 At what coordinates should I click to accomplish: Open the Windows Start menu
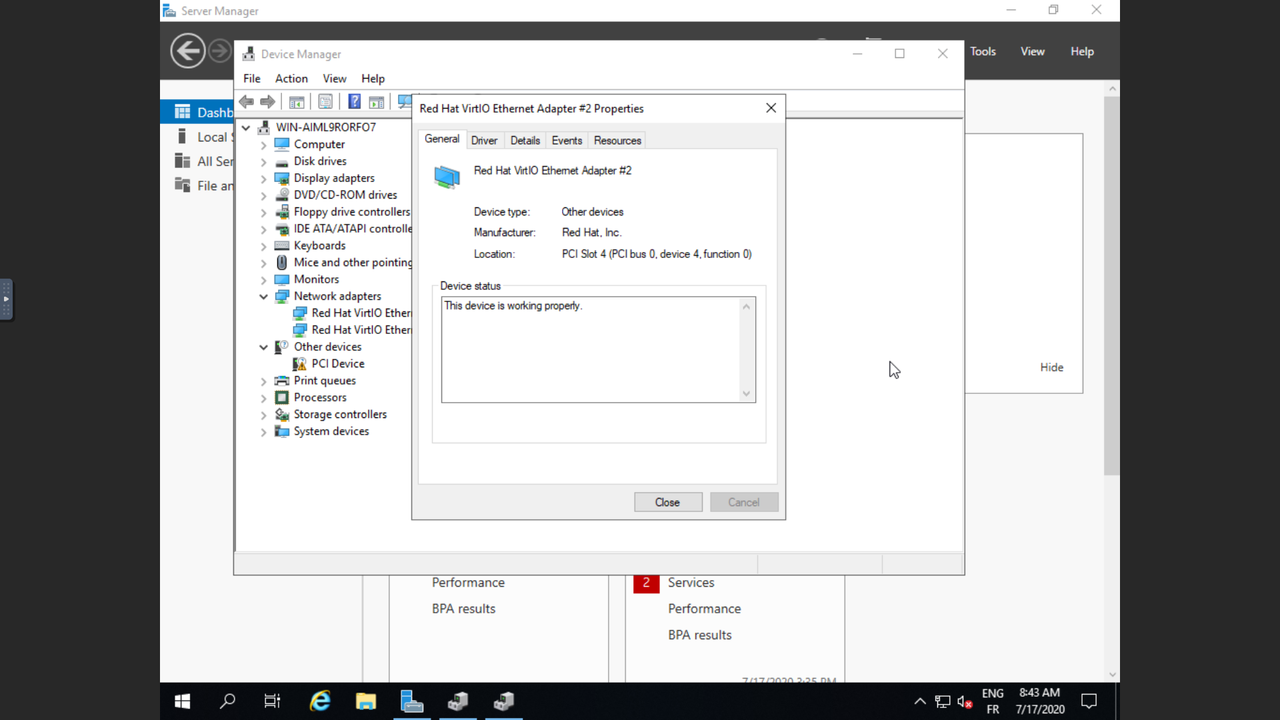click(182, 701)
